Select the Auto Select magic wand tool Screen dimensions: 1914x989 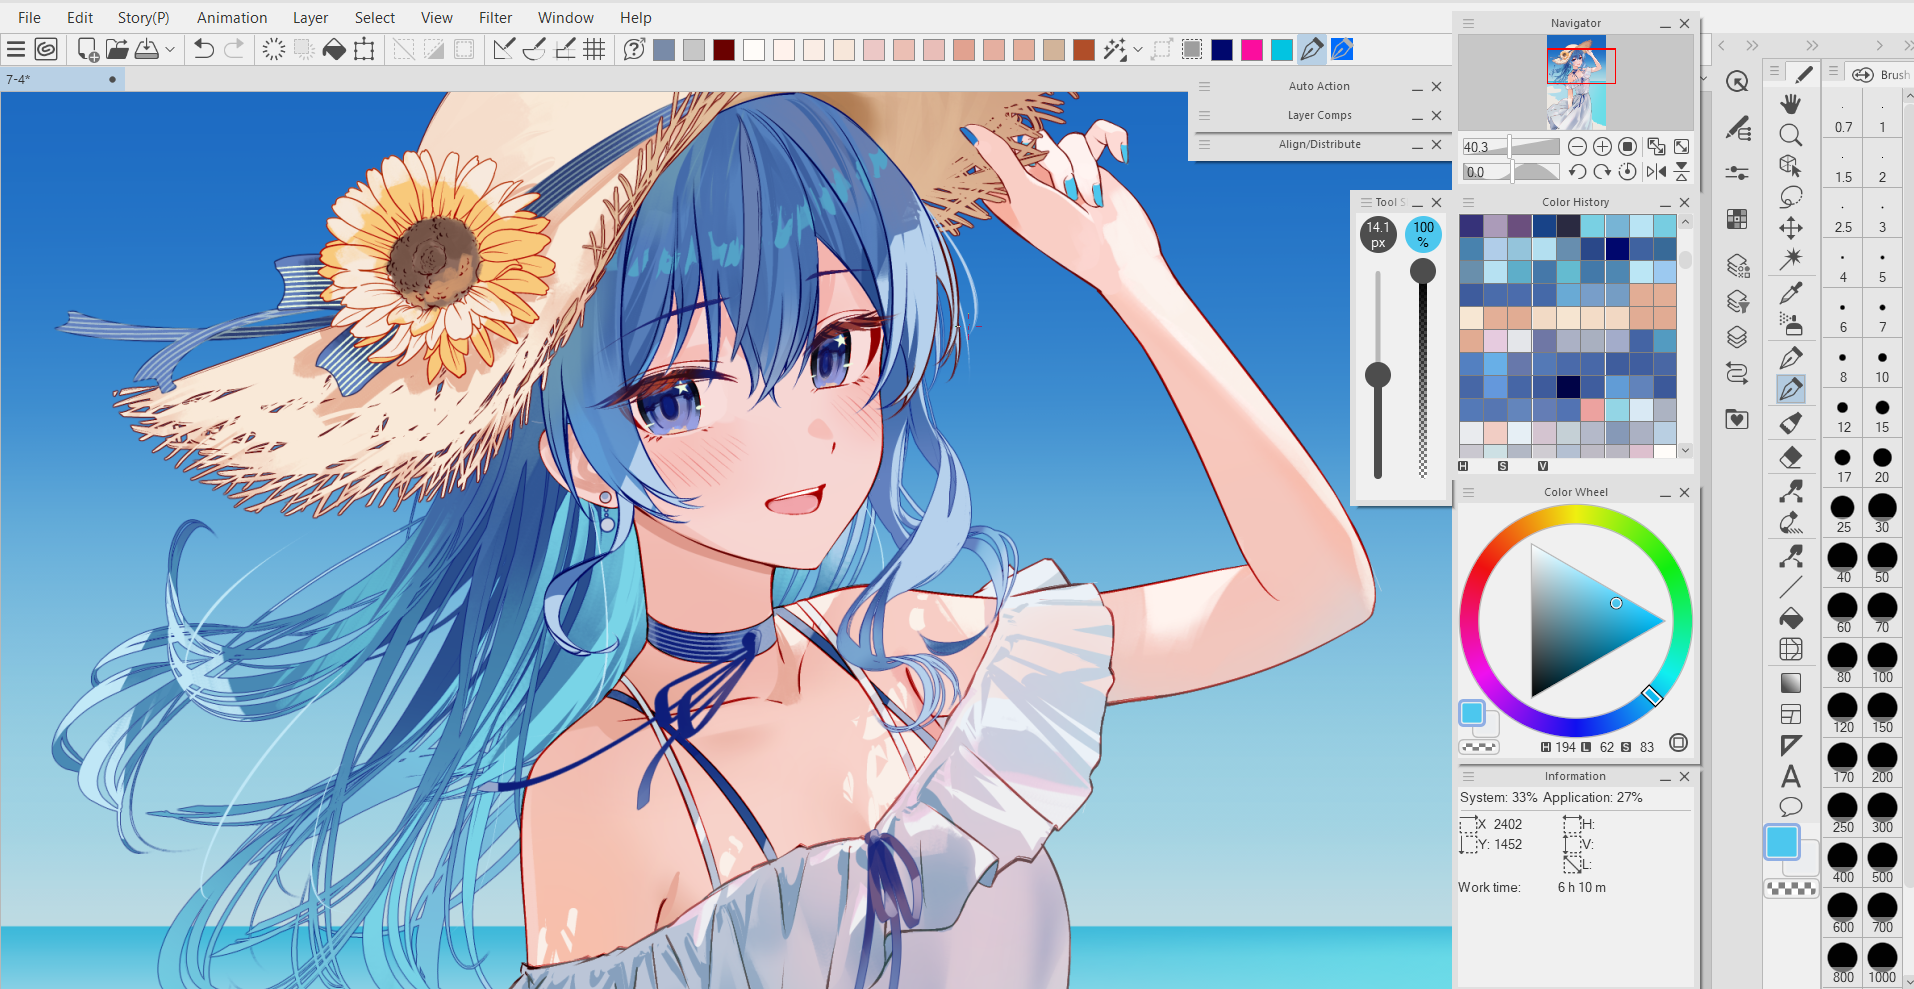coord(1790,259)
